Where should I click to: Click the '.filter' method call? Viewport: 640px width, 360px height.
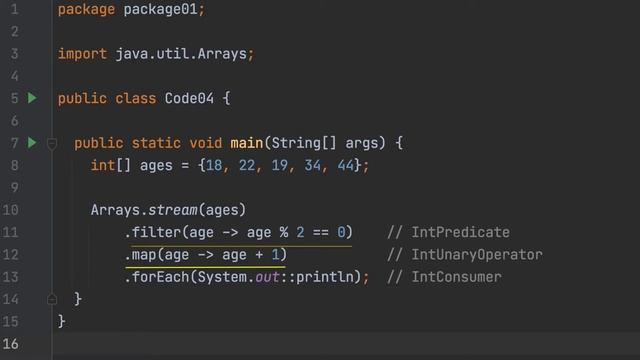[152, 232]
